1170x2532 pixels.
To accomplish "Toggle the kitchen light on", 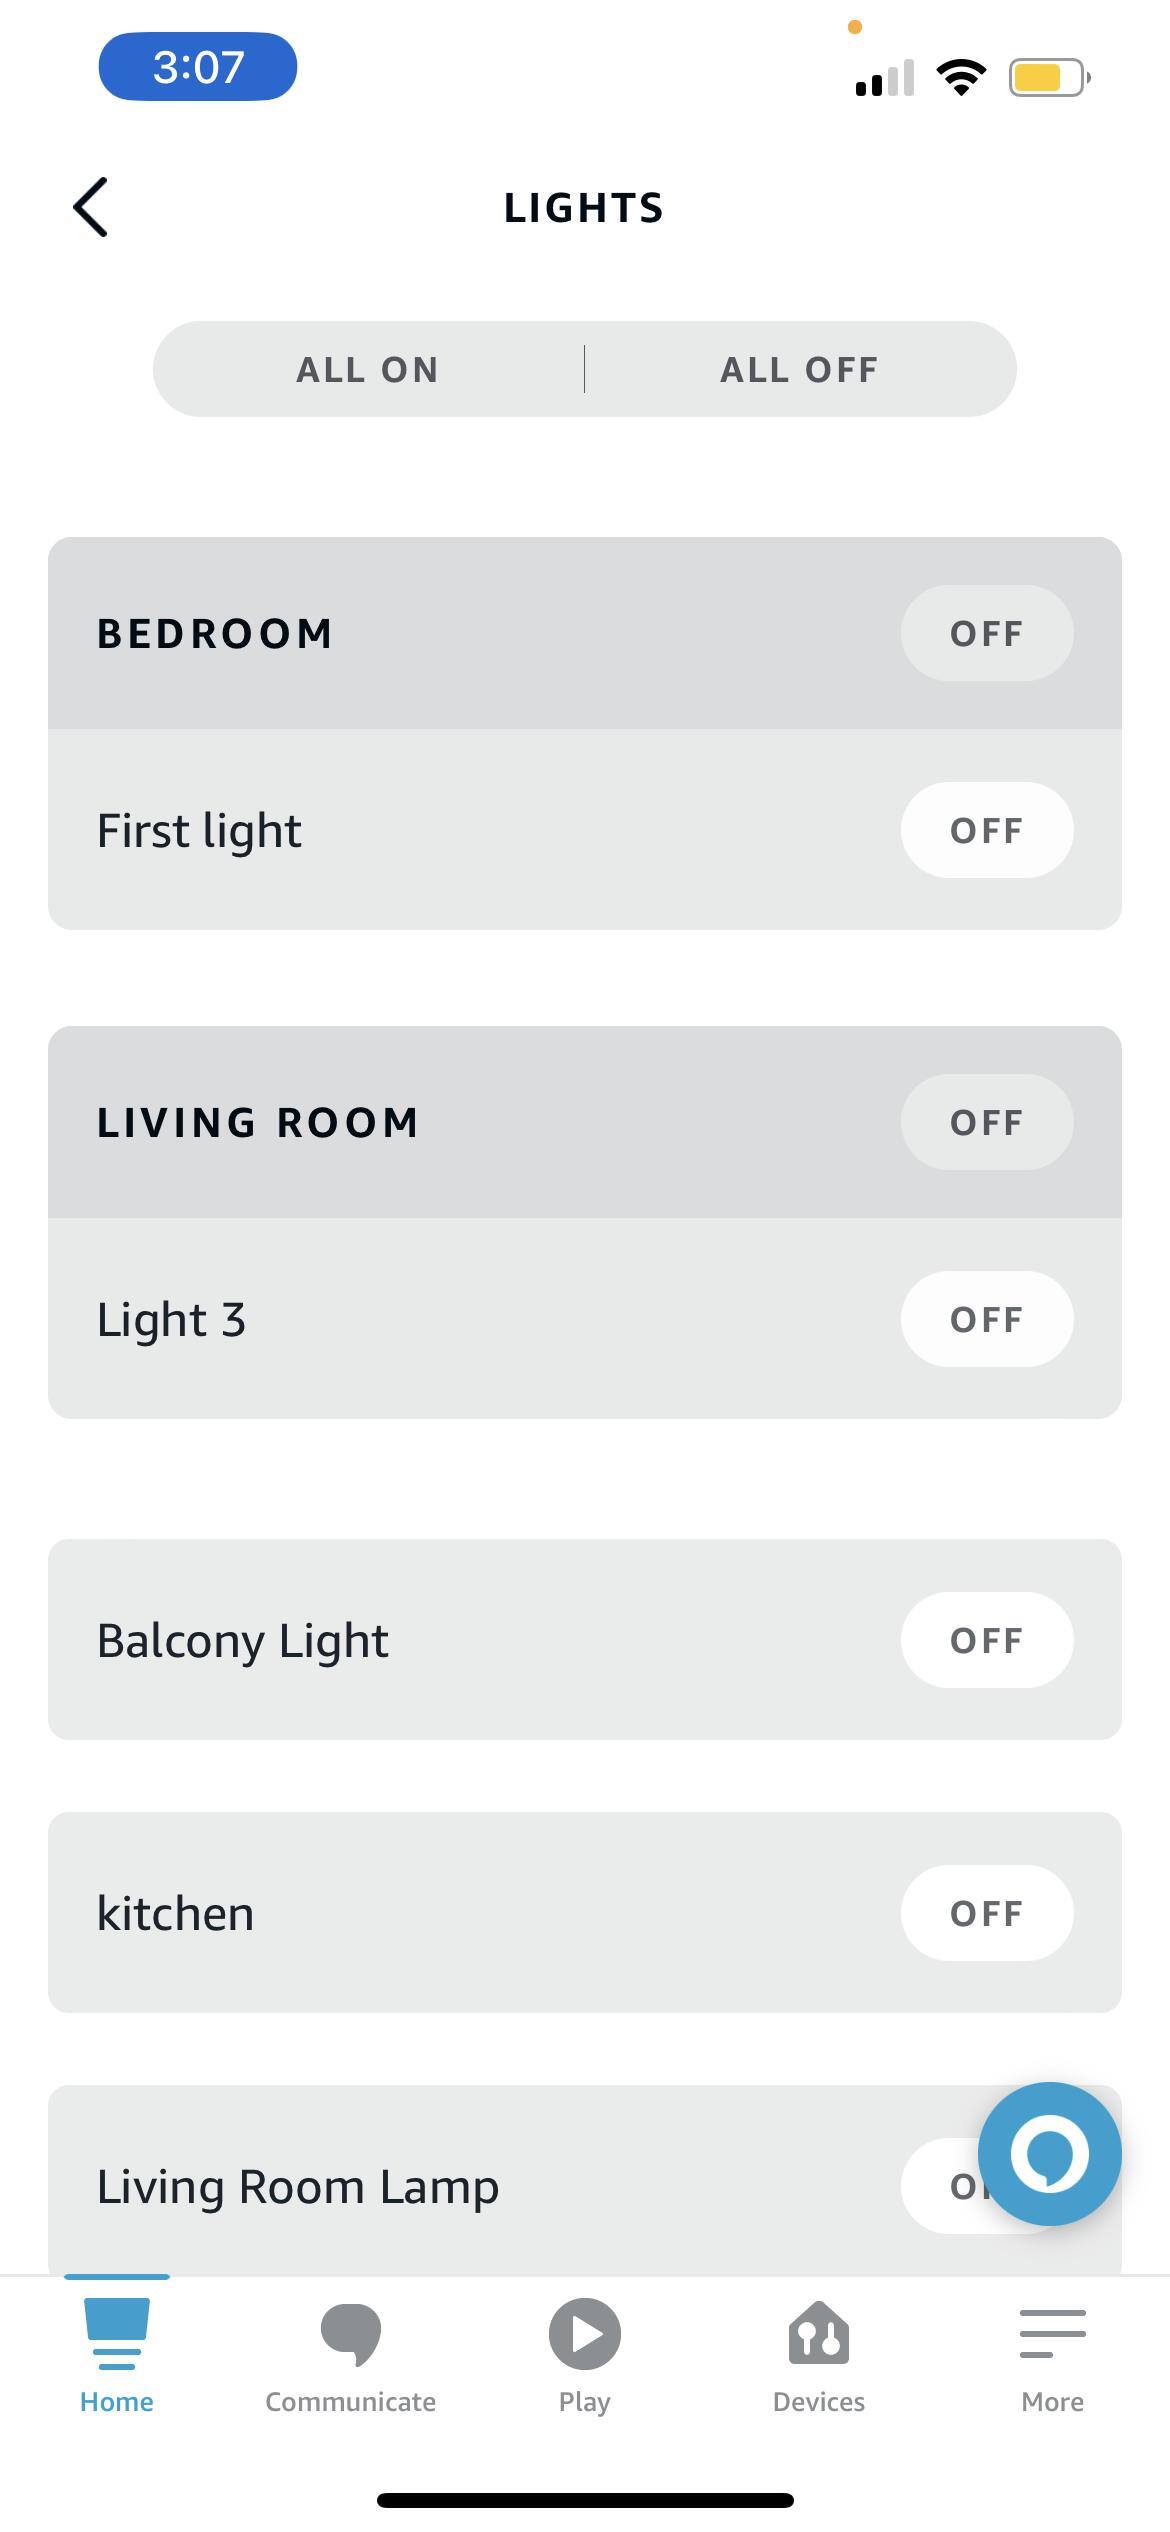I will (x=986, y=1913).
